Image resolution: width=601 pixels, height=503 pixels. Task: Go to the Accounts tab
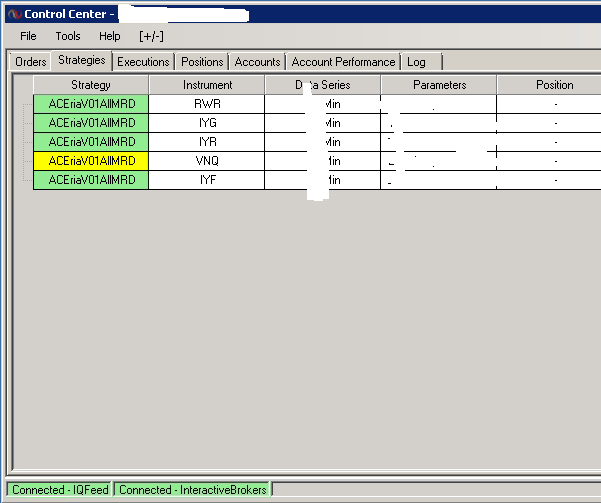click(x=258, y=62)
